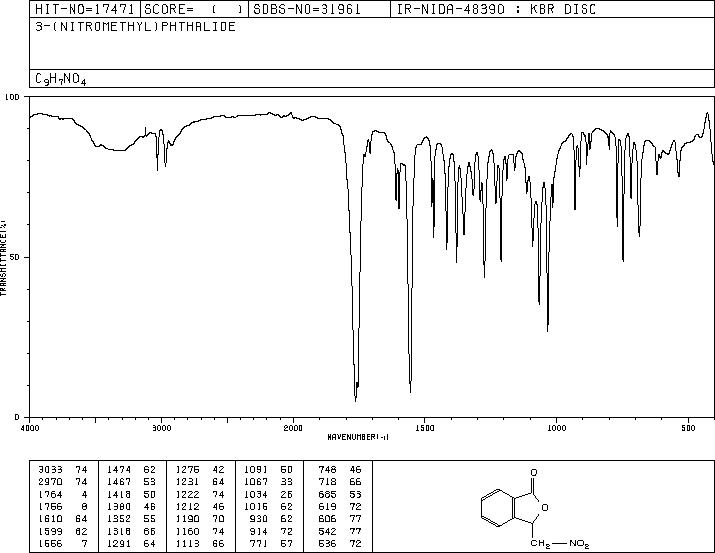Select the SCORE= field in header

point(194,9)
